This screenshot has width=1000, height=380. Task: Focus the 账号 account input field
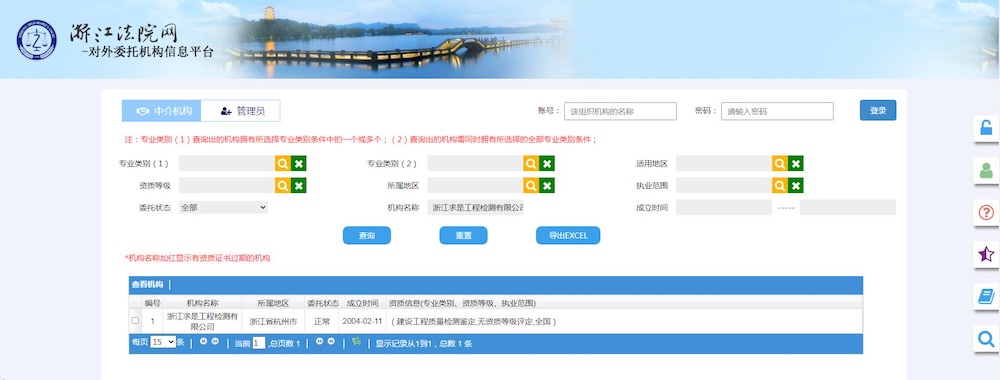click(x=620, y=111)
